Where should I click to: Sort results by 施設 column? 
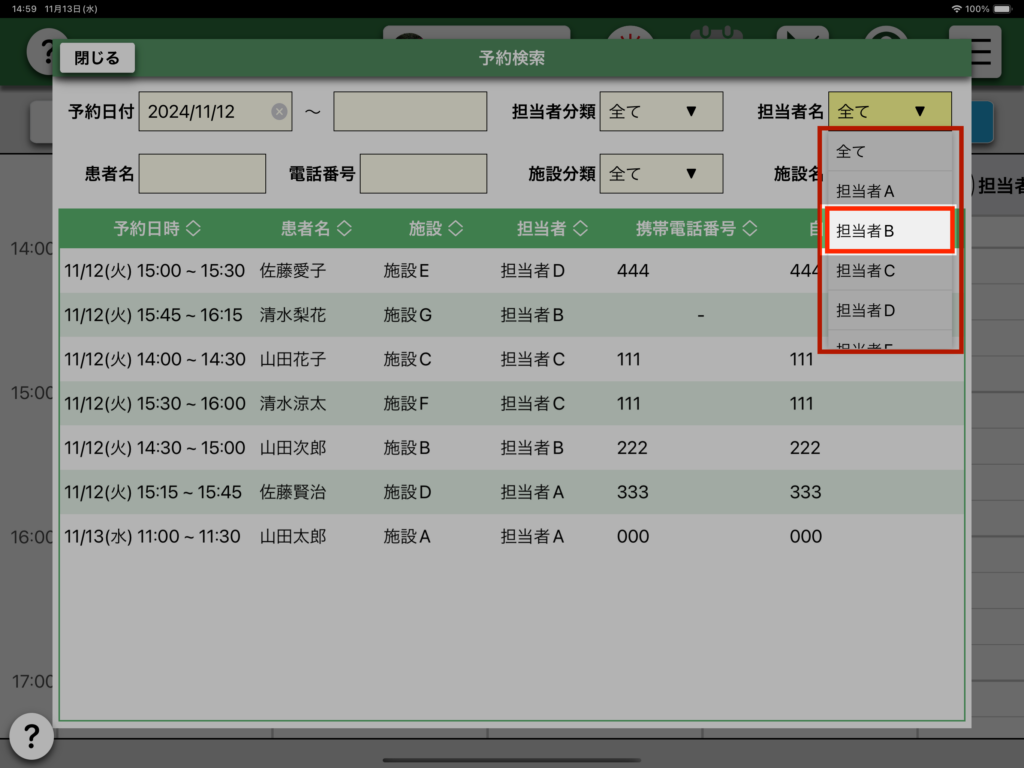point(436,229)
